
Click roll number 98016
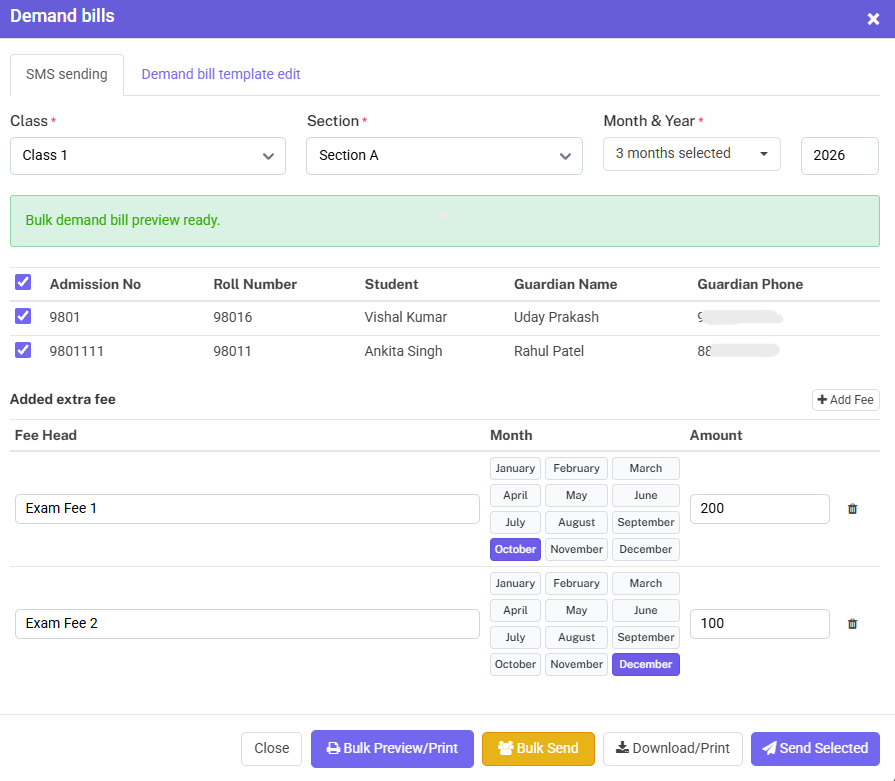tap(232, 317)
